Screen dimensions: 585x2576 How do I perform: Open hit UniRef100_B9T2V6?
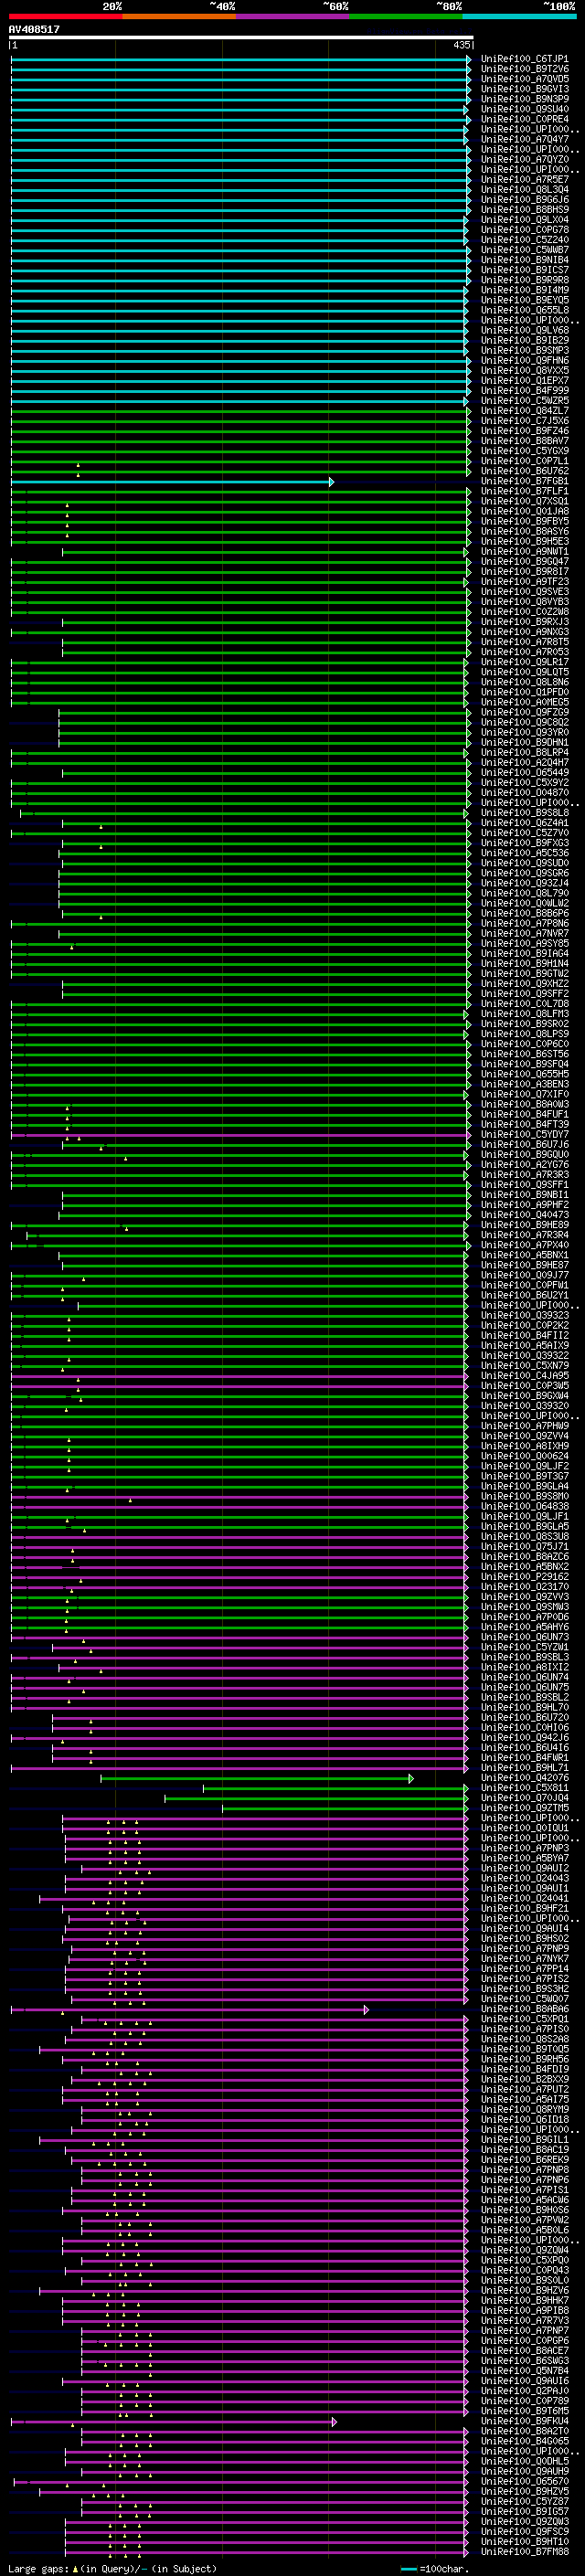(524, 70)
